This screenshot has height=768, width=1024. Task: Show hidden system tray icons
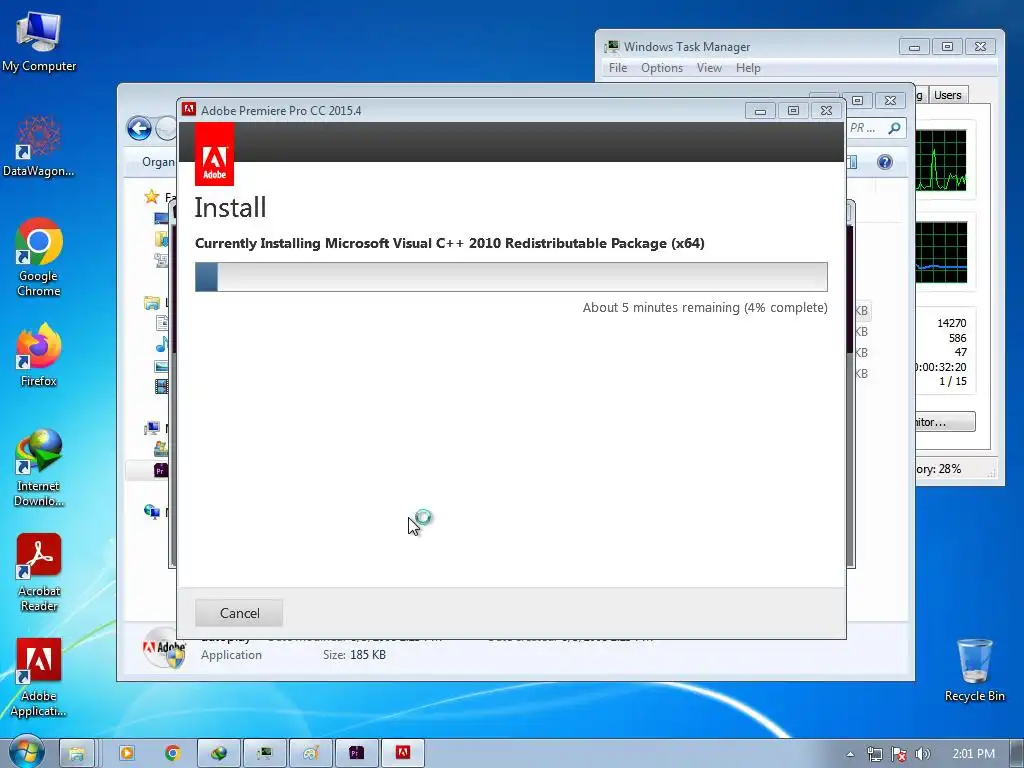point(850,754)
